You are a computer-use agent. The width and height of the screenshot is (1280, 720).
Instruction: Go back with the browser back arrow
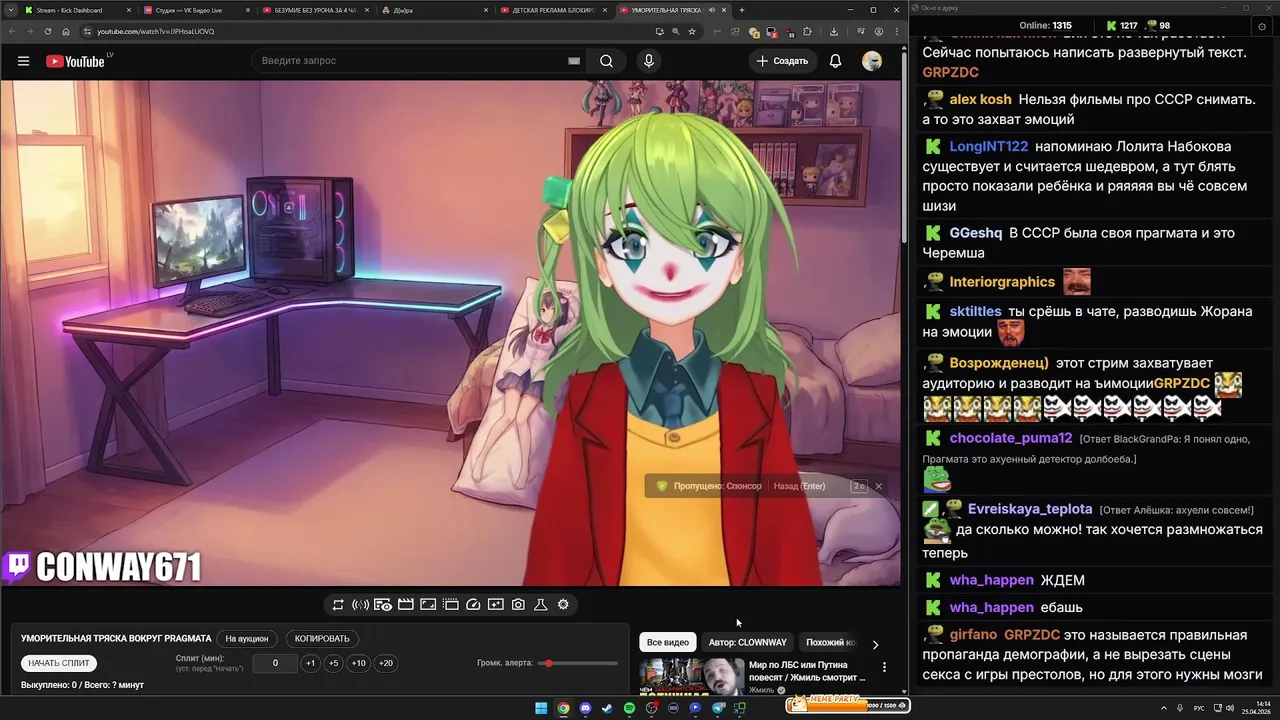(x=11, y=31)
